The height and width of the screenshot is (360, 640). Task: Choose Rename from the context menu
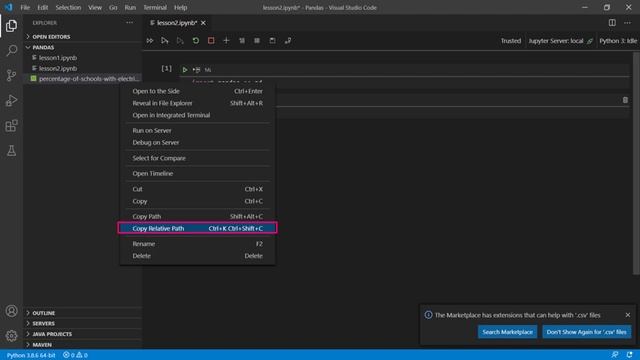click(x=197, y=244)
